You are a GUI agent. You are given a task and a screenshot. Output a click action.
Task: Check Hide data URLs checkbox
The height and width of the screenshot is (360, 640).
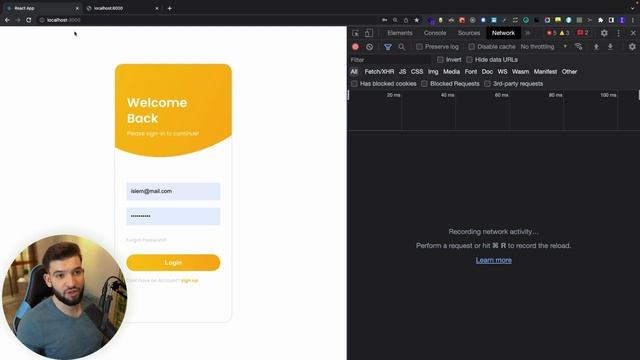pyautogui.click(x=469, y=60)
